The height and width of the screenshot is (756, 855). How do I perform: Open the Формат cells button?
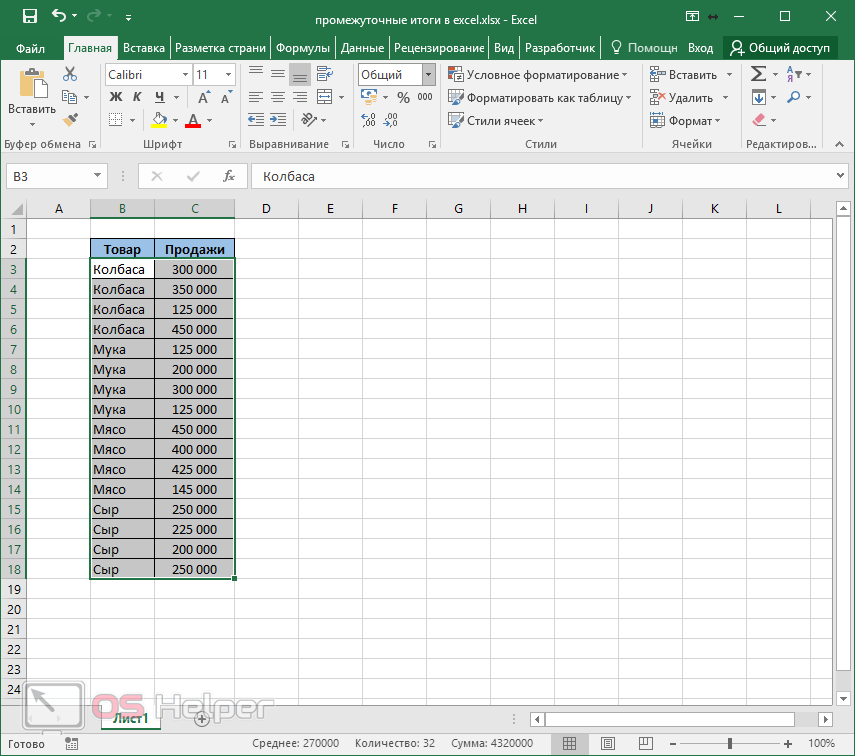click(685, 121)
